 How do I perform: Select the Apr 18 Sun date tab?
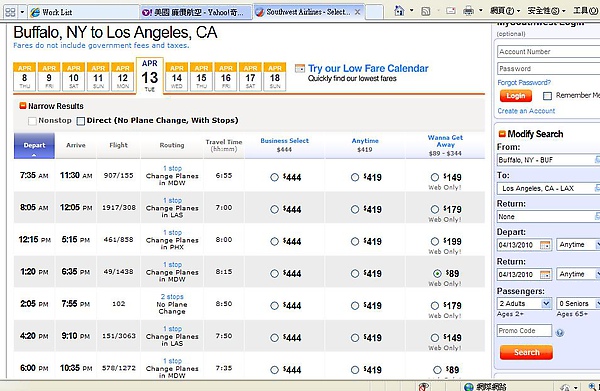pos(275,77)
